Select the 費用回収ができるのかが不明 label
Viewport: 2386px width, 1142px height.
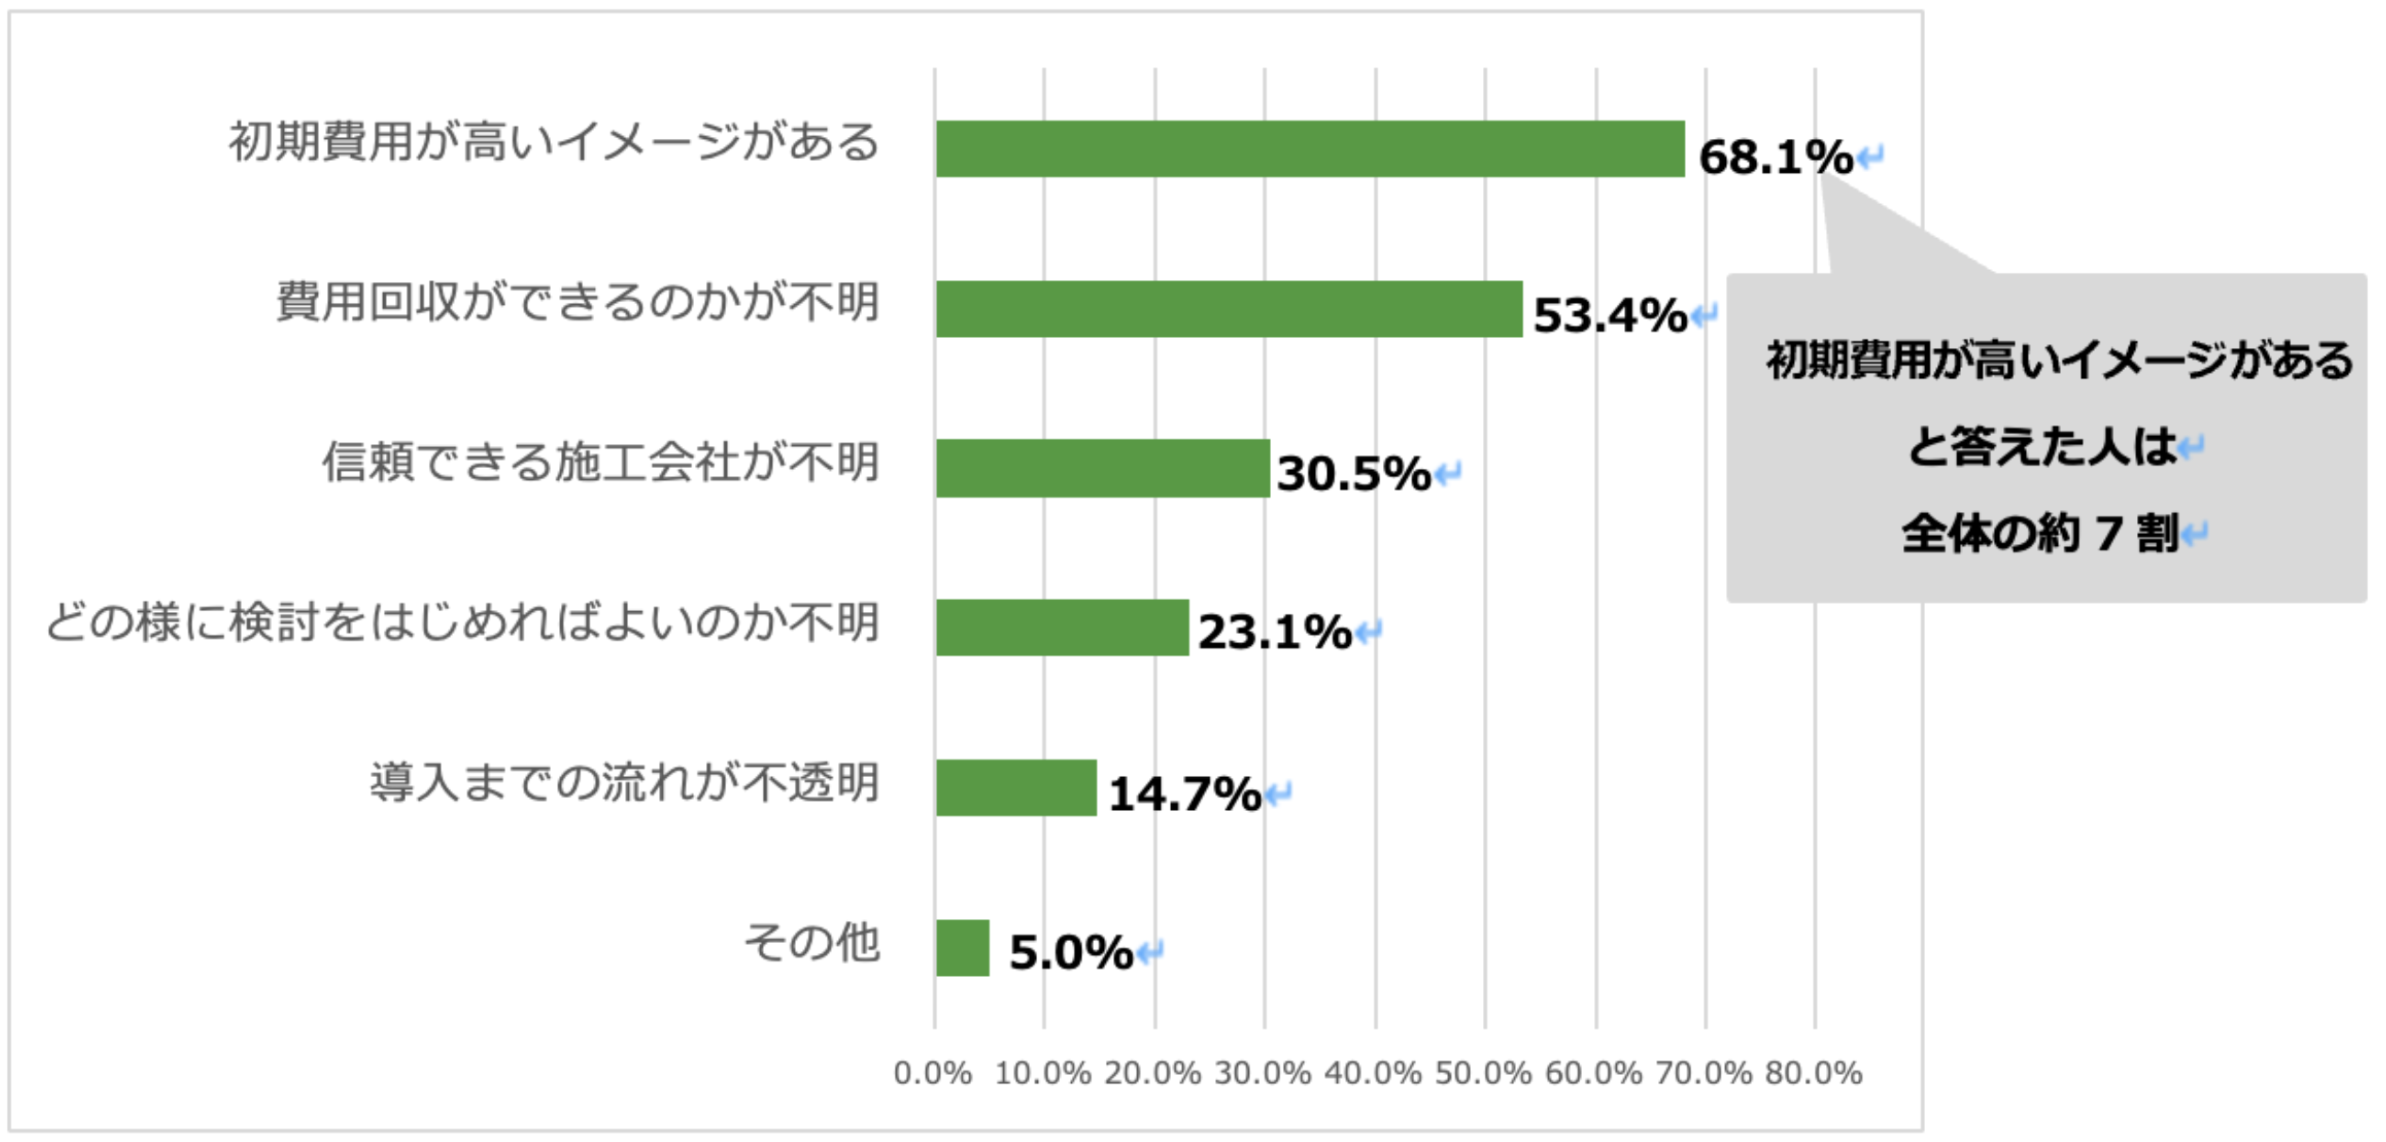[x=577, y=302]
